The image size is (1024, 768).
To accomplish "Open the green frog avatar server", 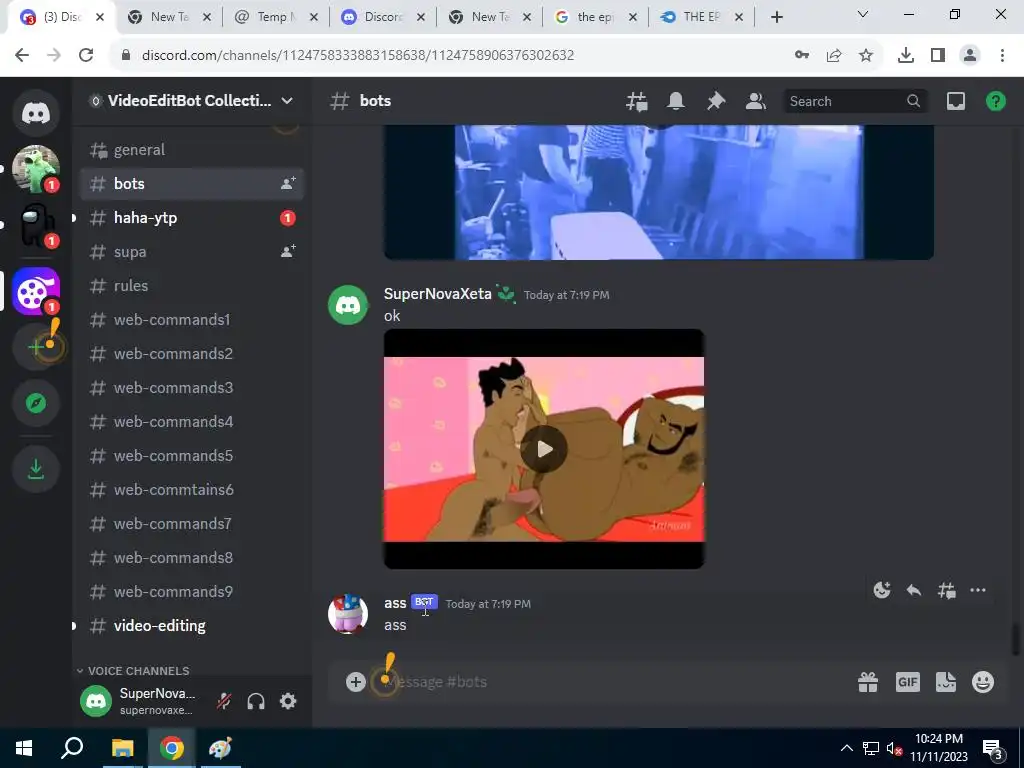I will (x=36, y=168).
